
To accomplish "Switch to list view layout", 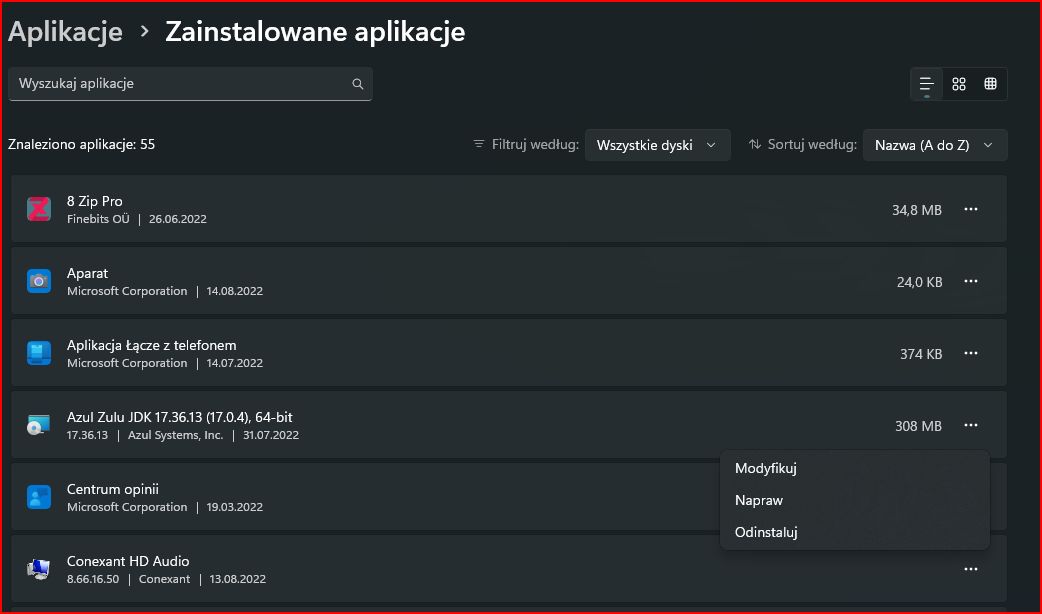I will [926, 84].
